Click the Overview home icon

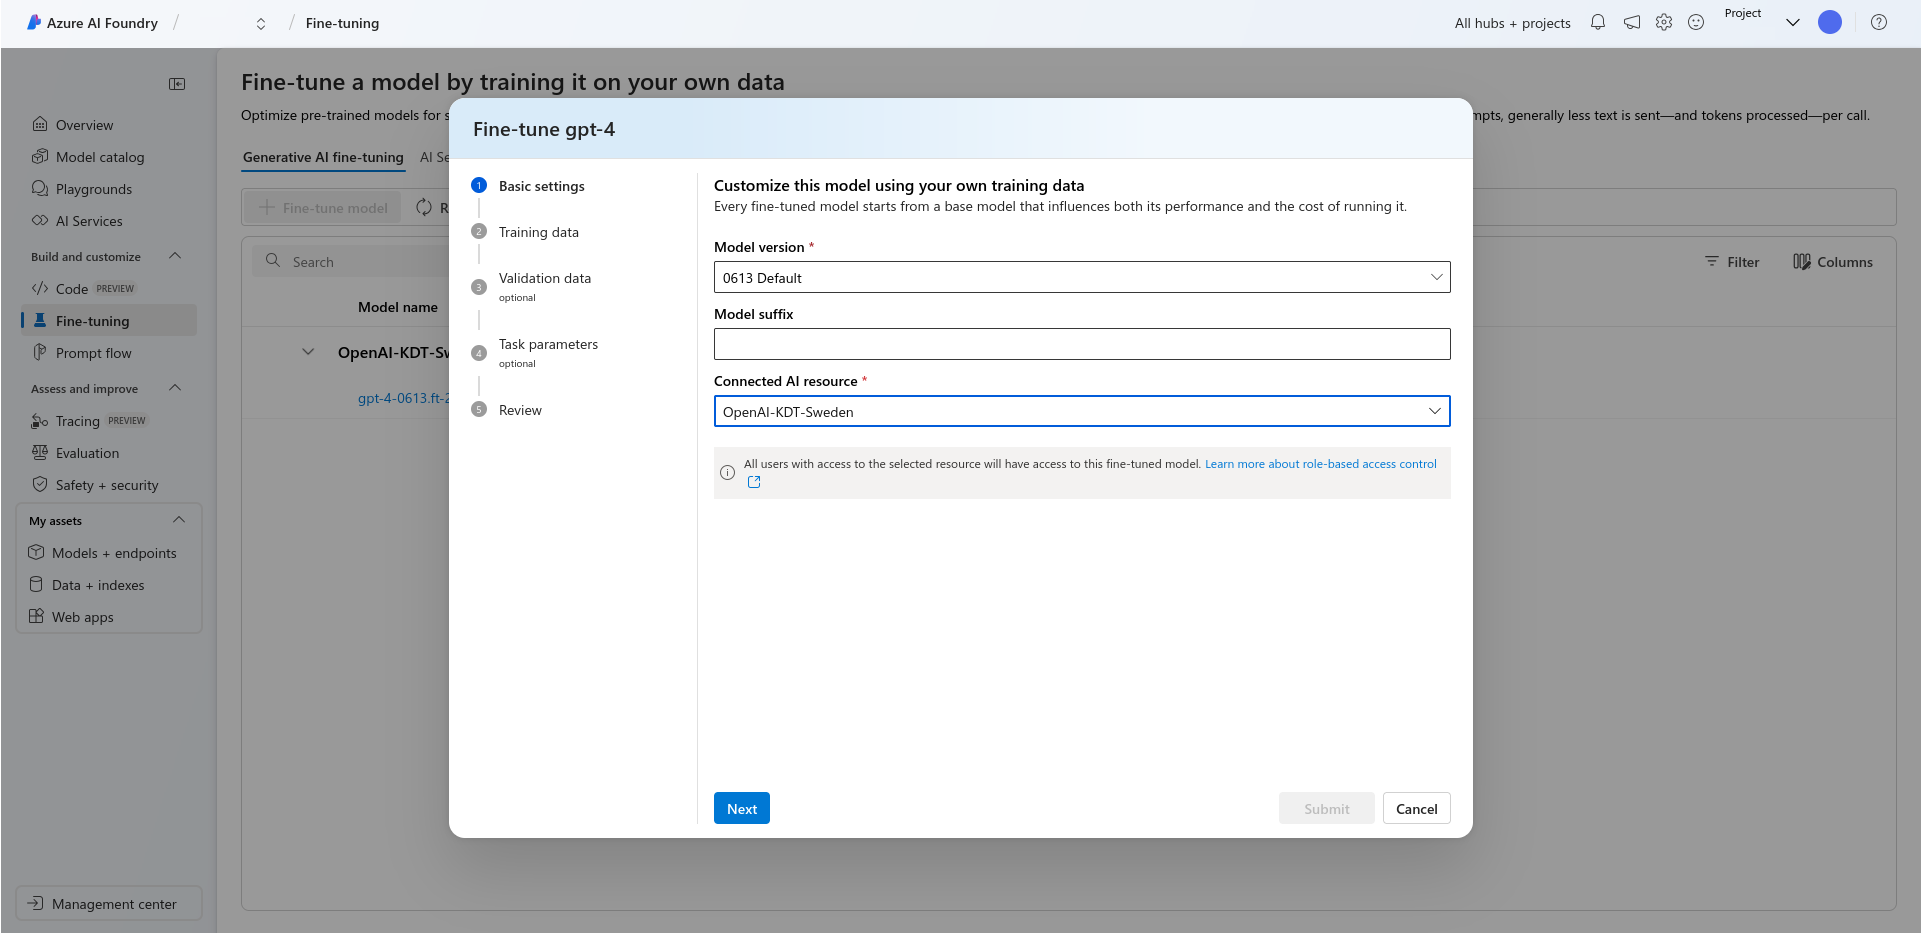(40, 124)
